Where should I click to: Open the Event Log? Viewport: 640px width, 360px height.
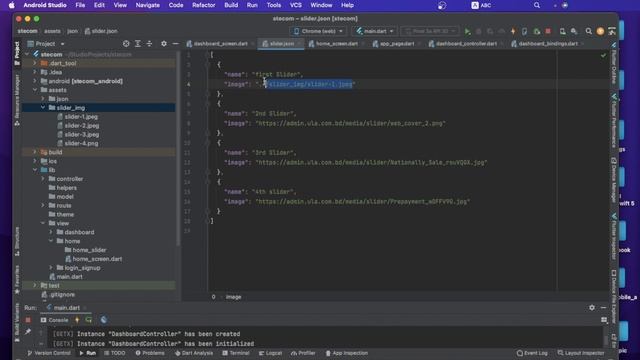point(532,353)
